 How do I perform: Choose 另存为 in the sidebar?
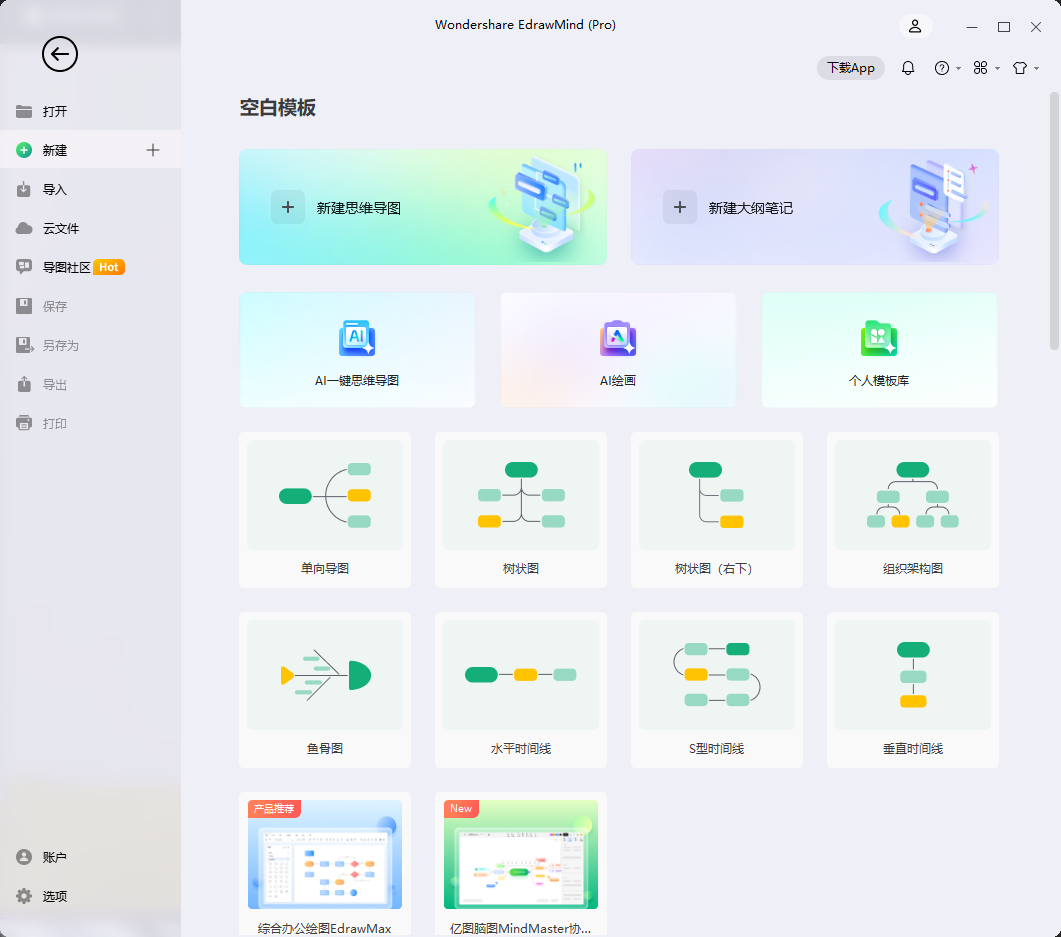[90, 346]
